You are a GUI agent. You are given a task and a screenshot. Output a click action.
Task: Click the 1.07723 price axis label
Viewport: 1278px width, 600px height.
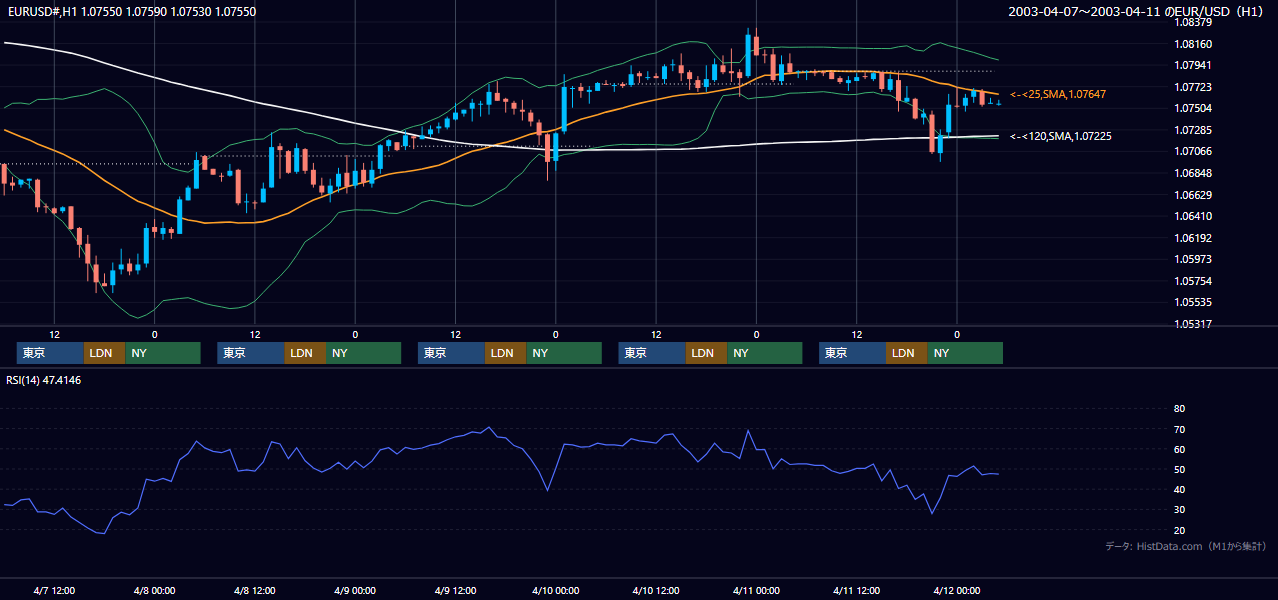pyautogui.click(x=1193, y=87)
